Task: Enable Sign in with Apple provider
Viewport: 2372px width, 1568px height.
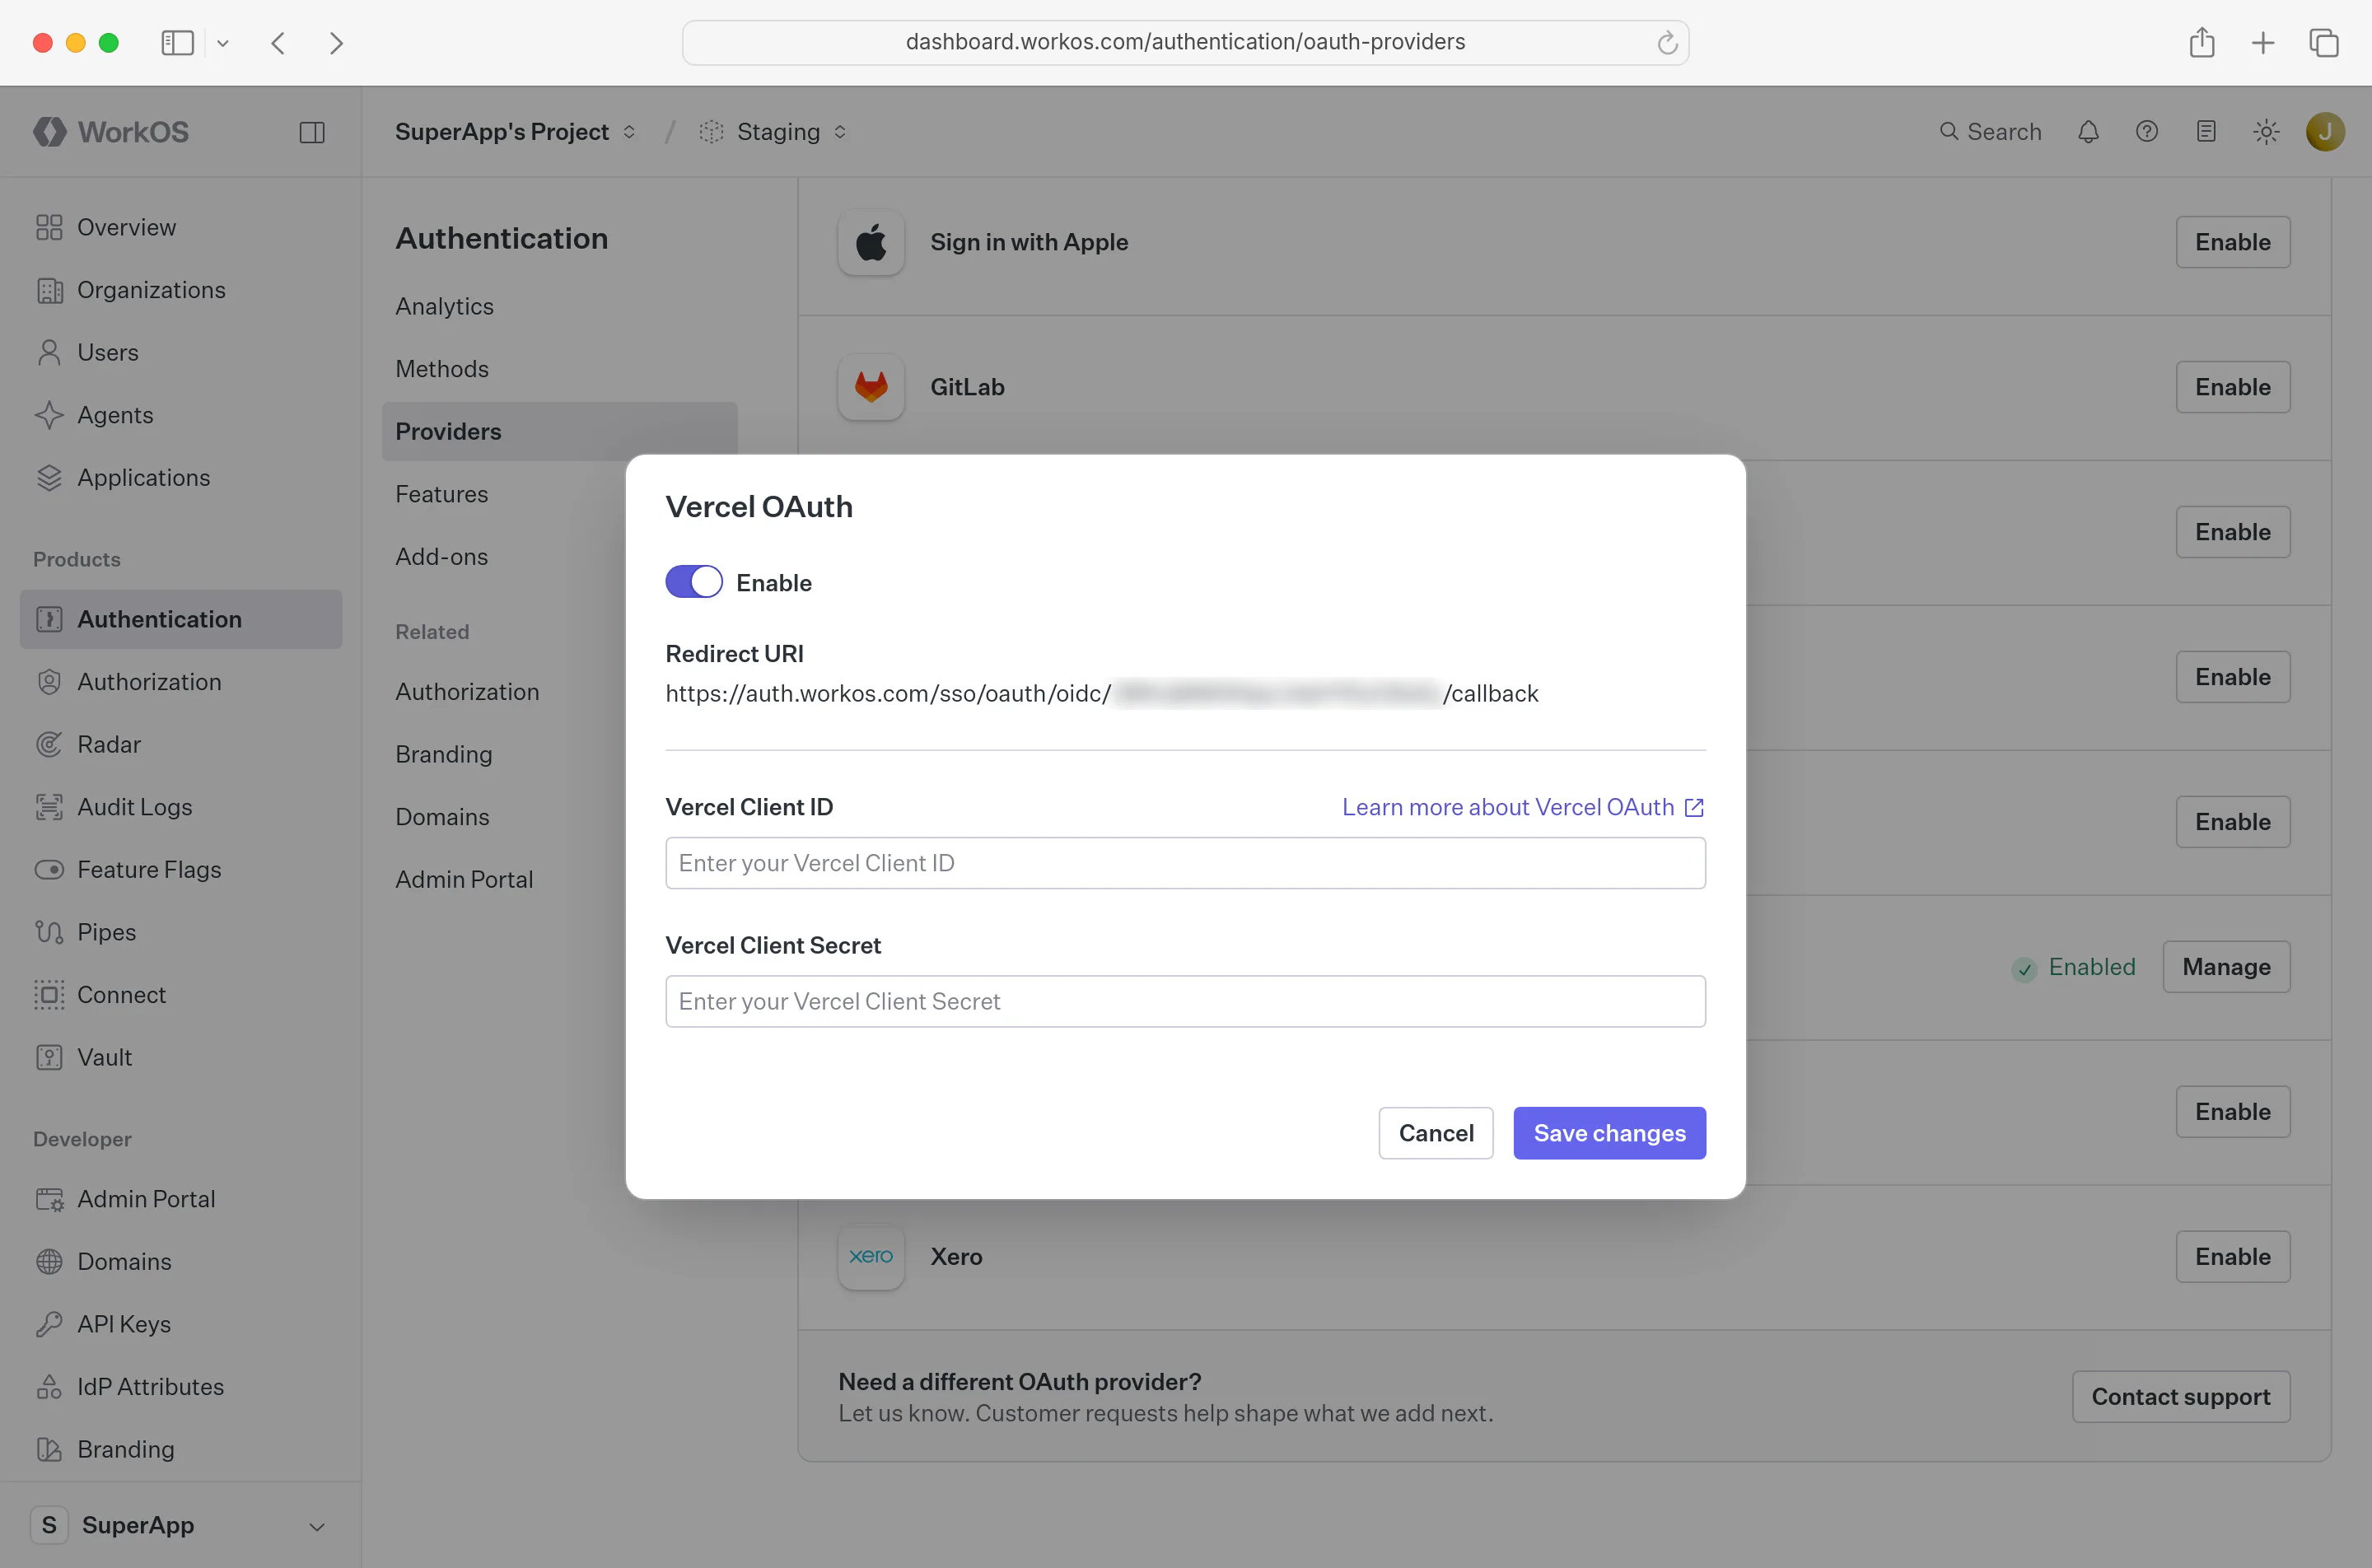Action: (2232, 242)
